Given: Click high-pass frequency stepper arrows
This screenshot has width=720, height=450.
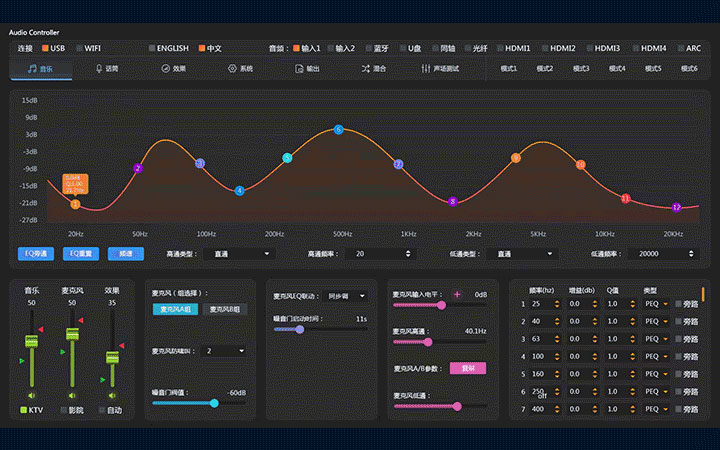Looking at the screenshot, I should [408, 253].
